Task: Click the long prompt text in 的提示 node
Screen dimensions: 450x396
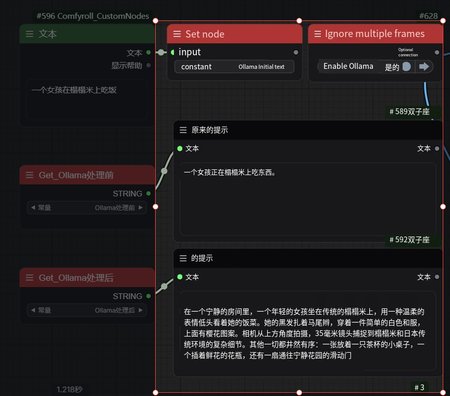Action: pyautogui.click(x=304, y=333)
